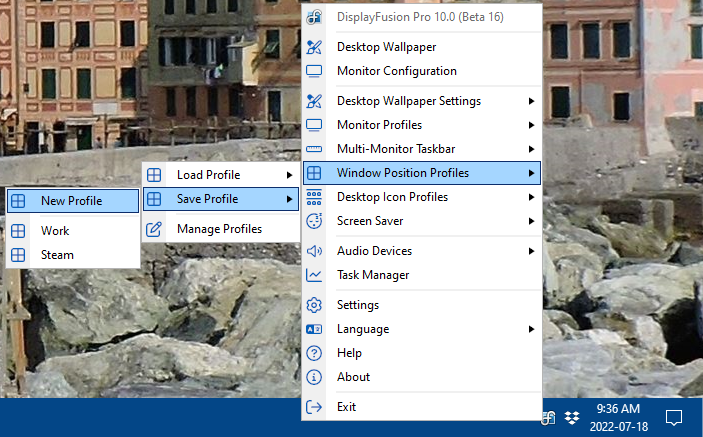Open Monitor Configuration menu entry
Viewport: 703px width, 437px height.
coord(422,71)
